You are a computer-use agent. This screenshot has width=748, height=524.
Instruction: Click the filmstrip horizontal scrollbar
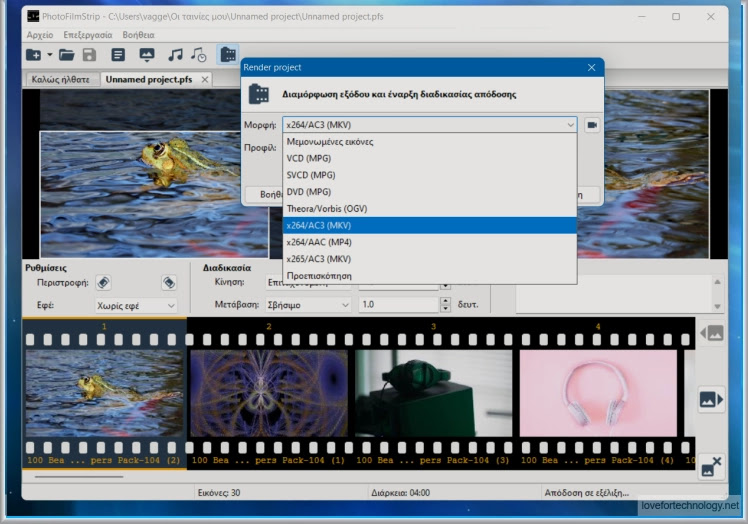click(79, 476)
